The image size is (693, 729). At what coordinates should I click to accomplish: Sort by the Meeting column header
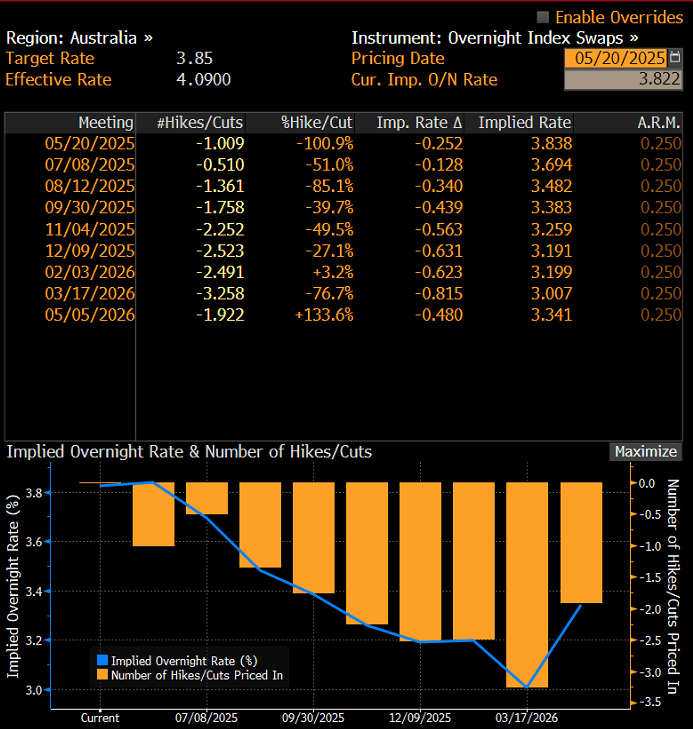[x=105, y=123]
